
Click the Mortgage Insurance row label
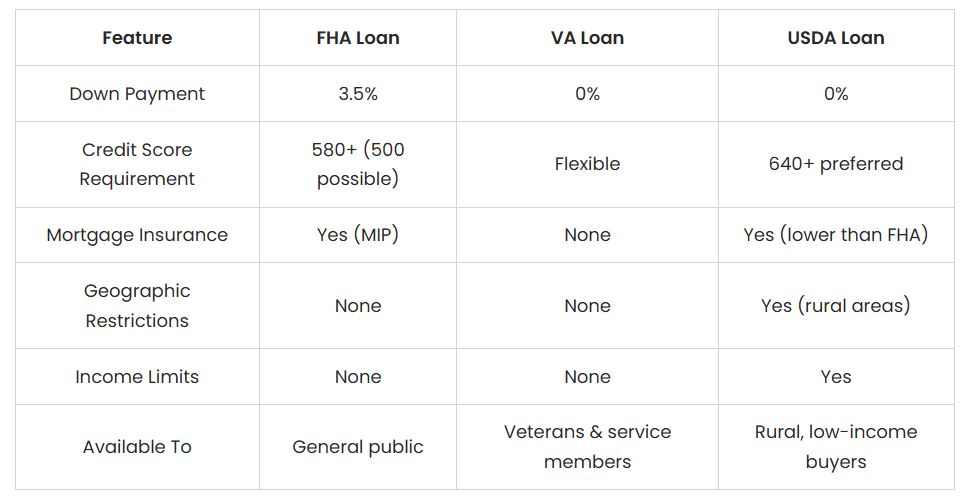137,235
